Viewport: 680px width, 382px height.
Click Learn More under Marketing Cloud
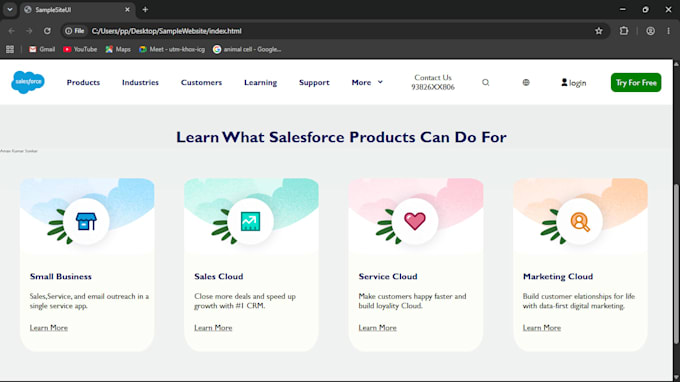(542, 328)
